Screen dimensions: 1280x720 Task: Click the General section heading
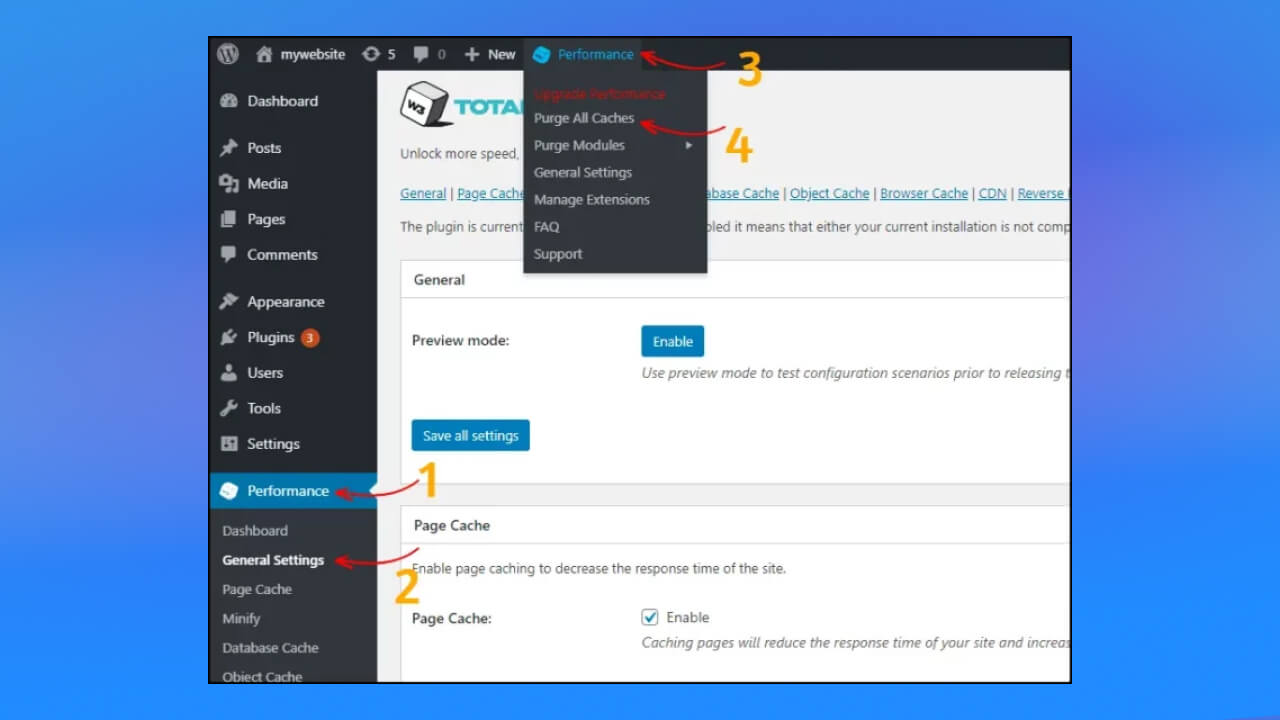click(x=439, y=280)
